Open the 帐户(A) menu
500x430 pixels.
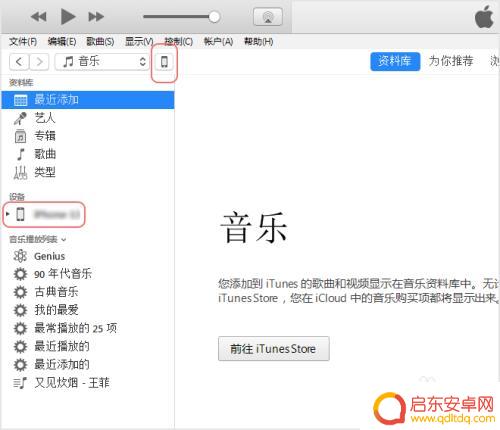click(218, 42)
